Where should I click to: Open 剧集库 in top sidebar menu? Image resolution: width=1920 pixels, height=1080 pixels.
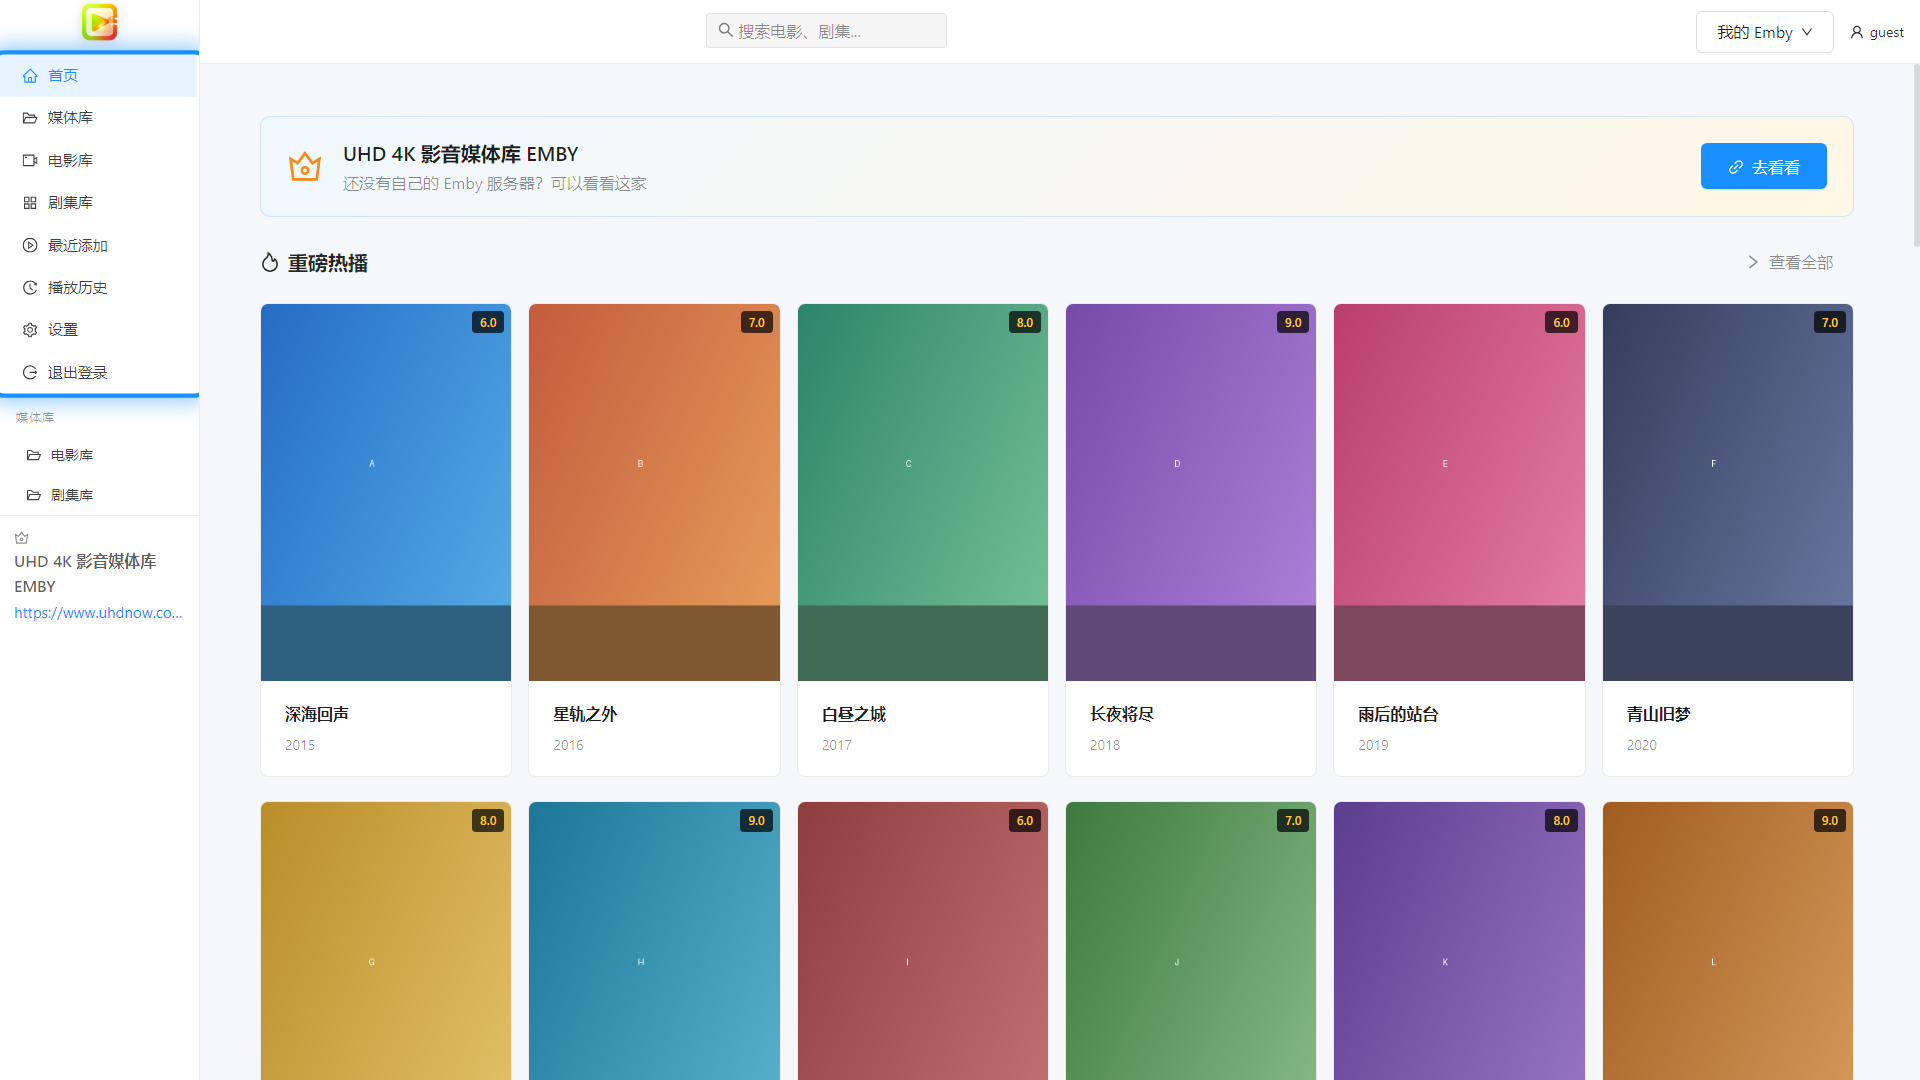[98, 203]
